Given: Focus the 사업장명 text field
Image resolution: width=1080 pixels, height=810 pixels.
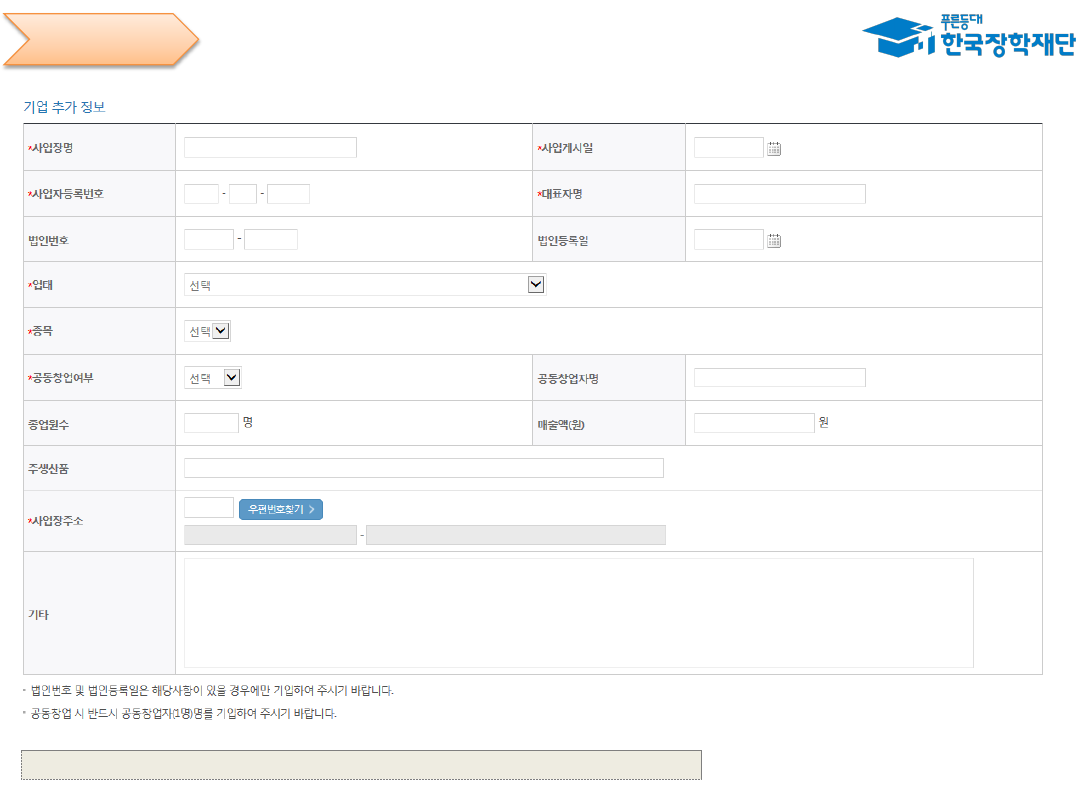Looking at the screenshot, I should pyautogui.click(x=270, y=148).
